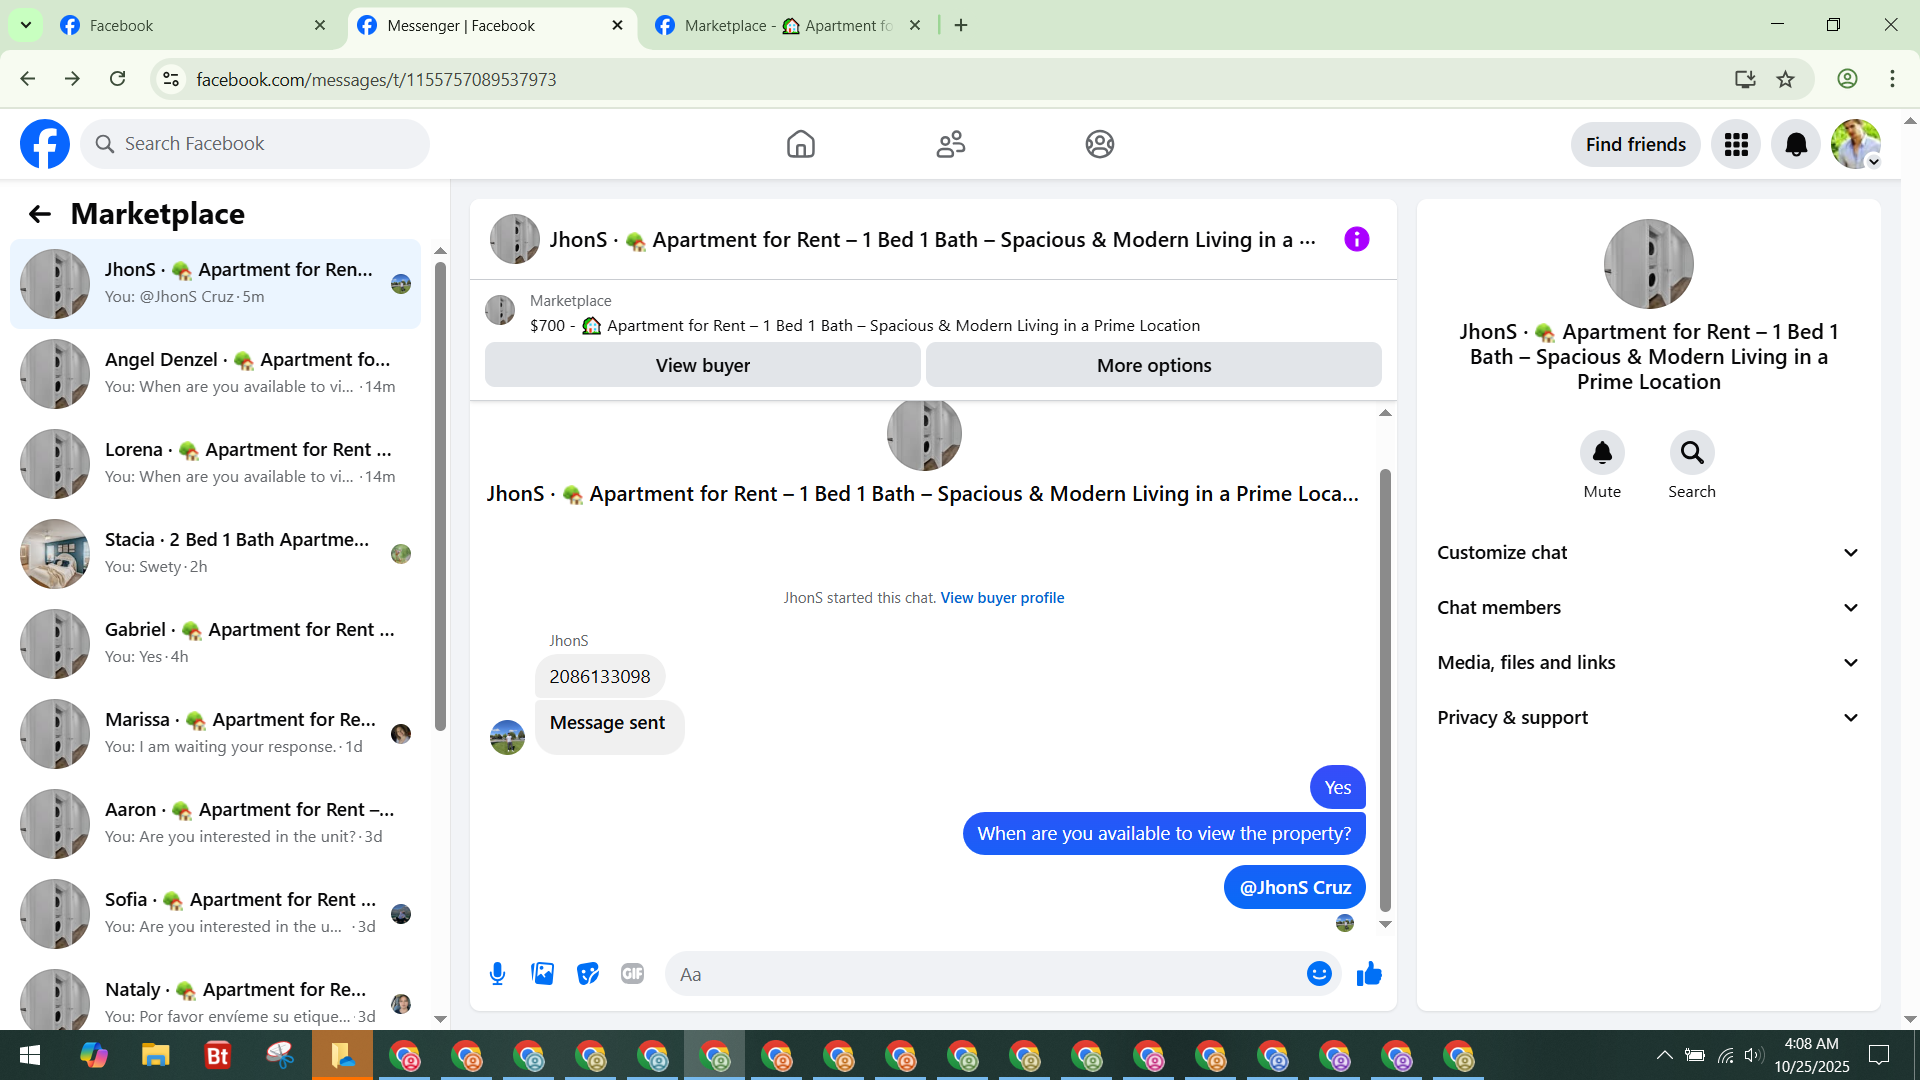Expand Chat members section
Screen dimensions: 1920x1080
(x=1648, y=608)
